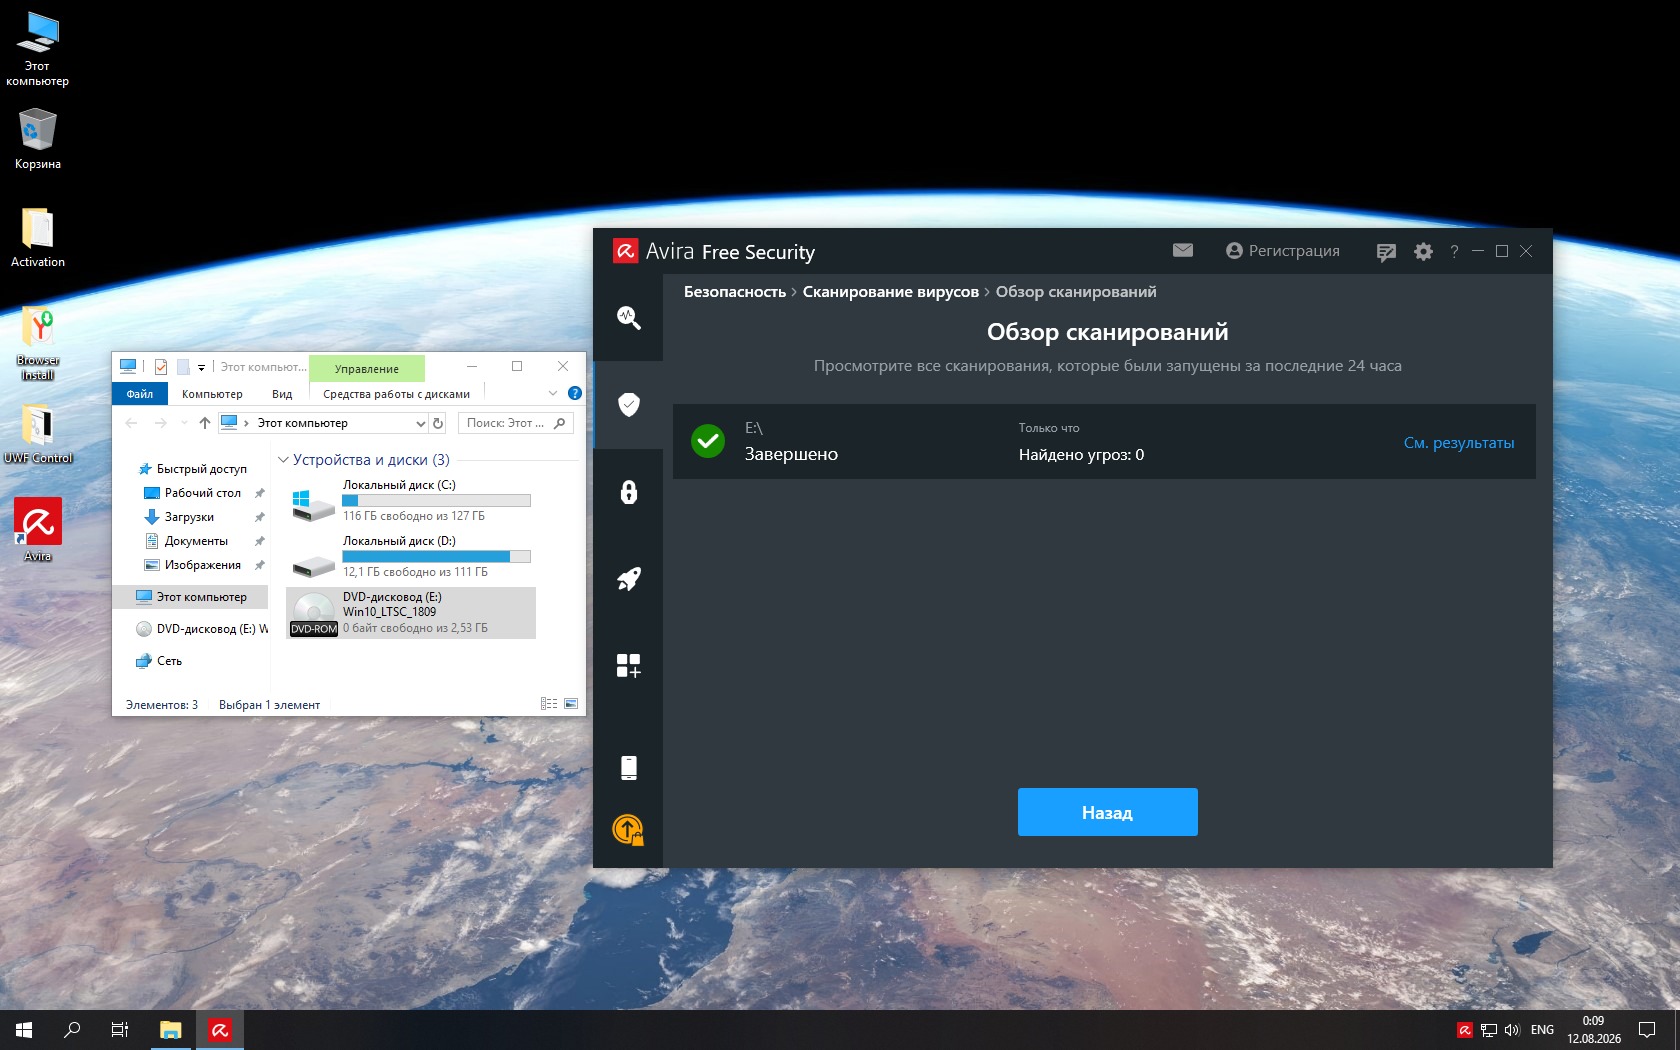Click the New folder quick access icon in Explorer
This screenshot has width=1680, height=1050.
tap(183, 367)
